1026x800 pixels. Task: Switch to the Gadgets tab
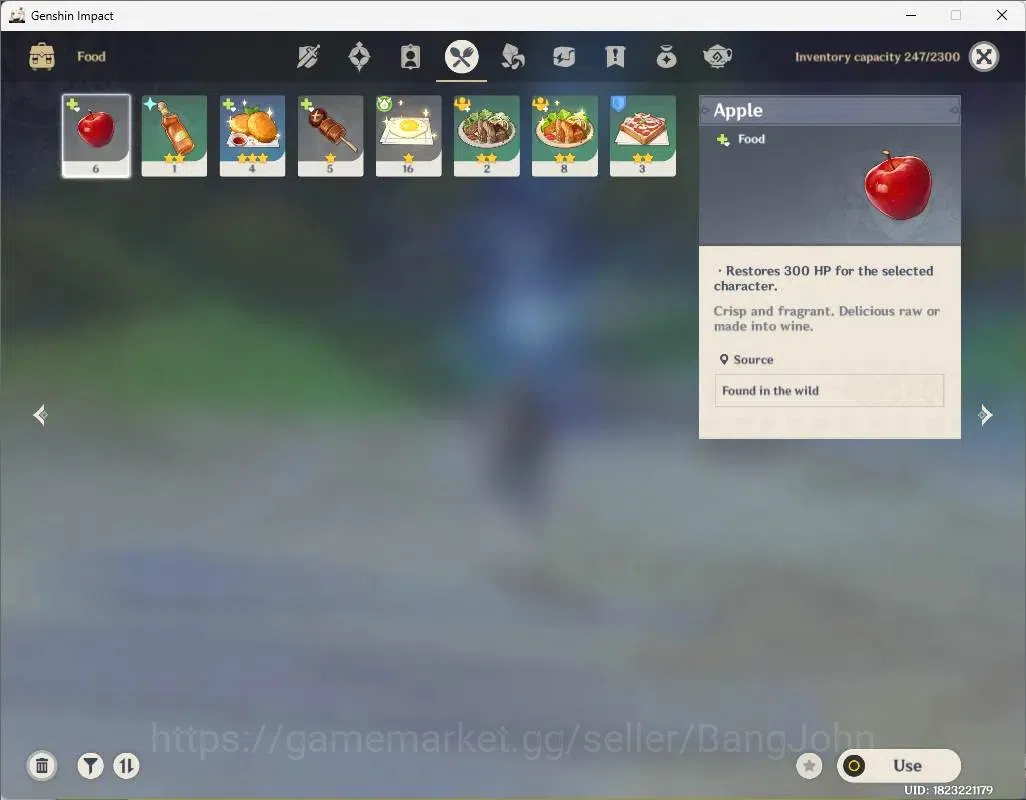pyautogui.click(x=563, y=57)
